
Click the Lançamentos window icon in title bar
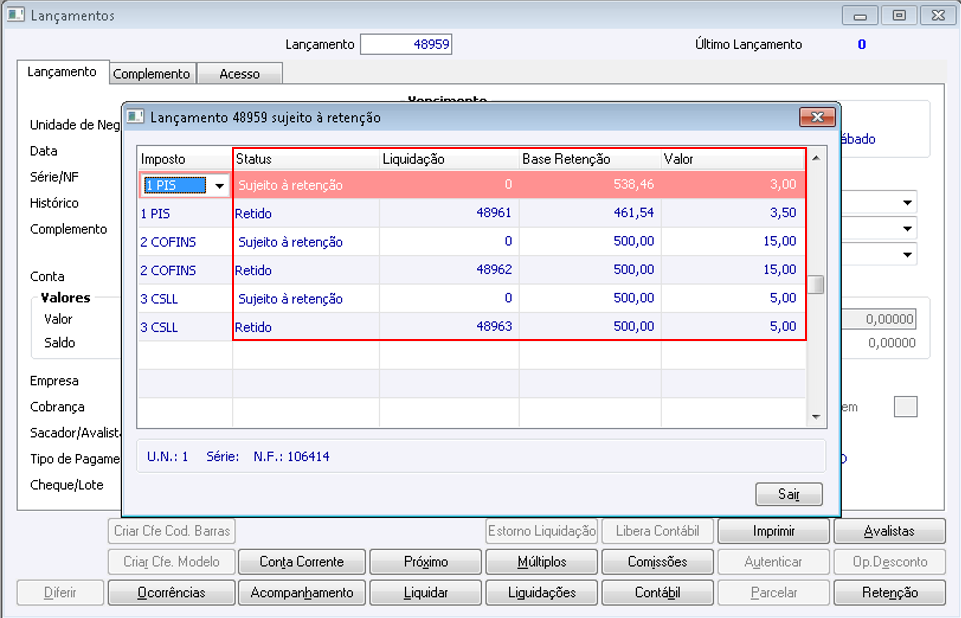tap(16, 16)
